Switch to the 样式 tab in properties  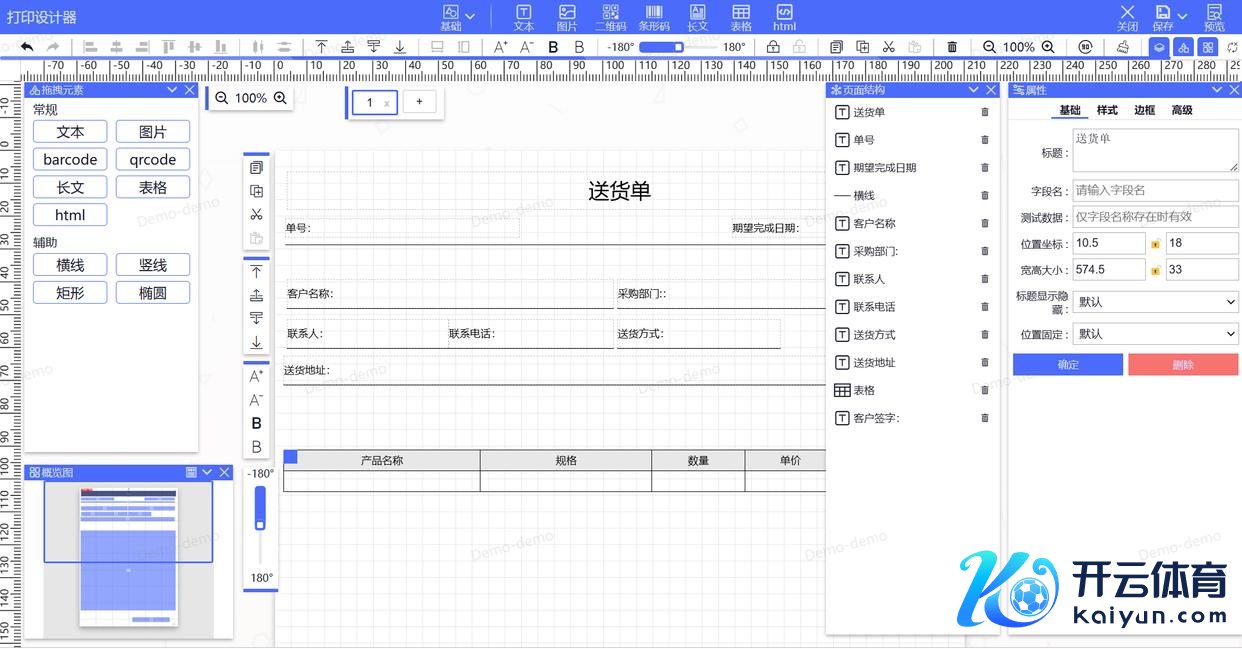click(x=1107, y=110)
